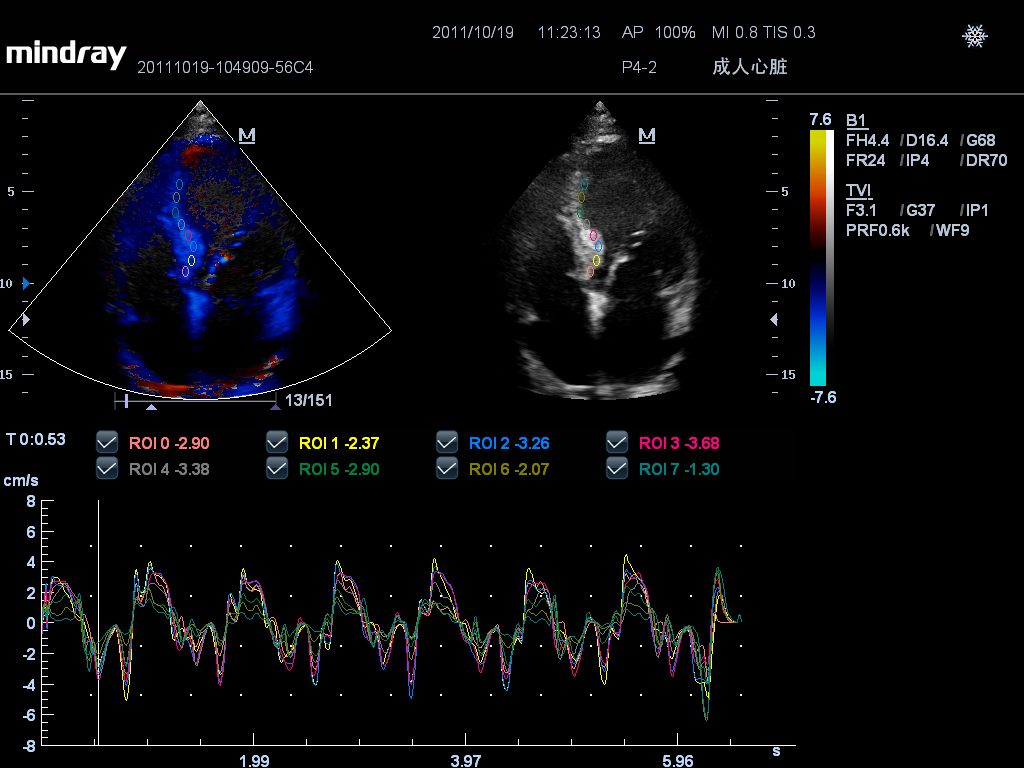Click the end triangle marker of the cine bar

[x=276, y=406]
